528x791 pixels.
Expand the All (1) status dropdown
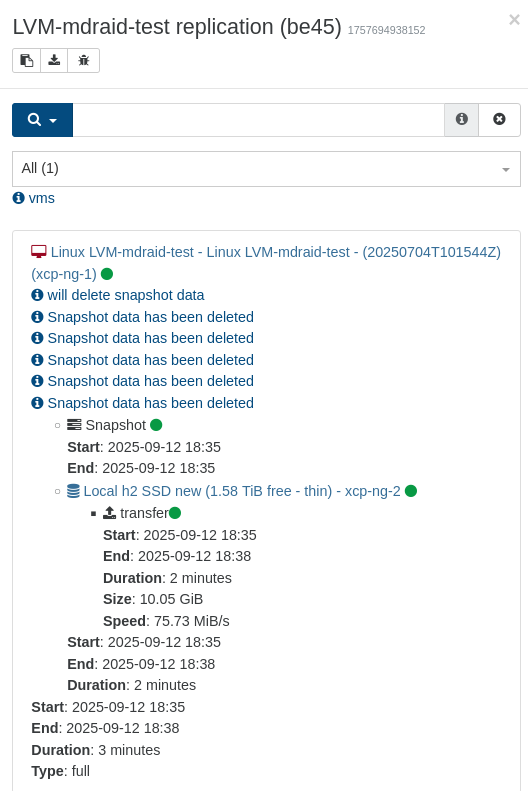[x=266, y=169]
